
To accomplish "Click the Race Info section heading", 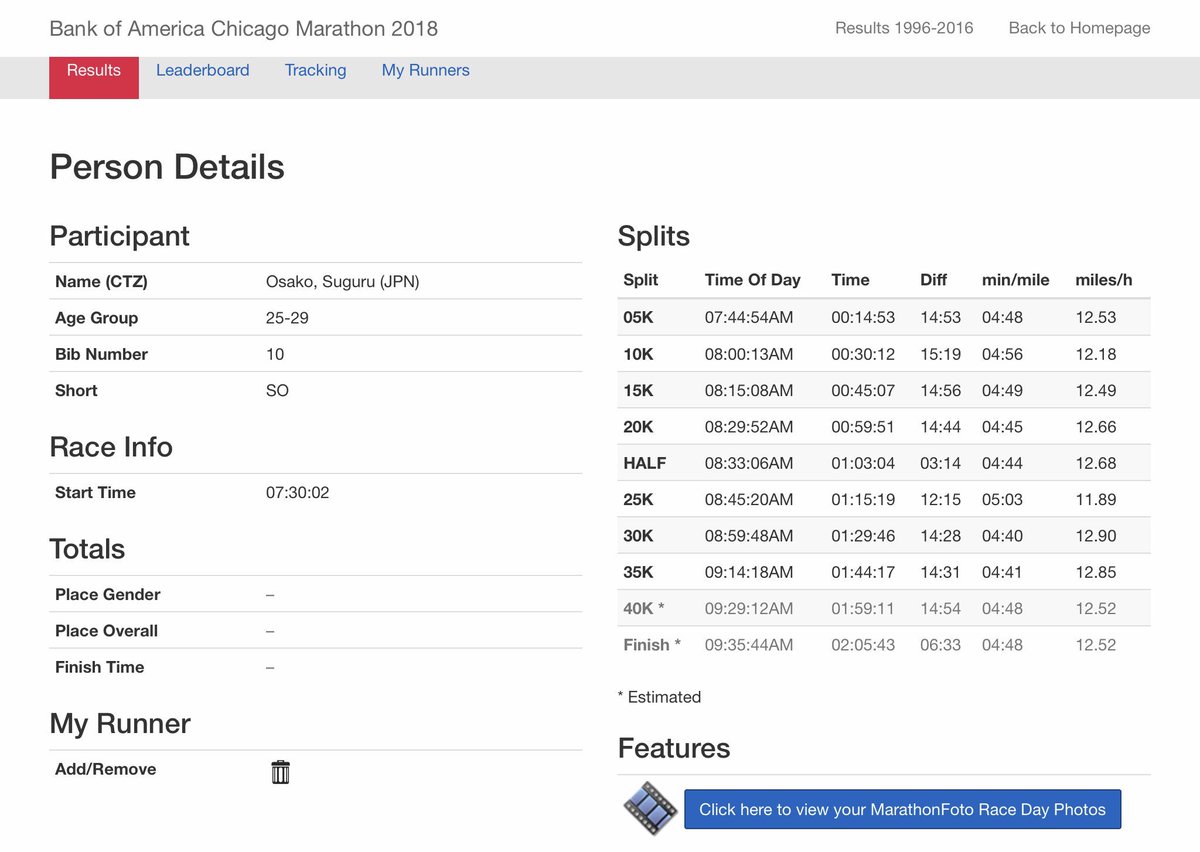I will pyautogui.click(x=111, y=447).
